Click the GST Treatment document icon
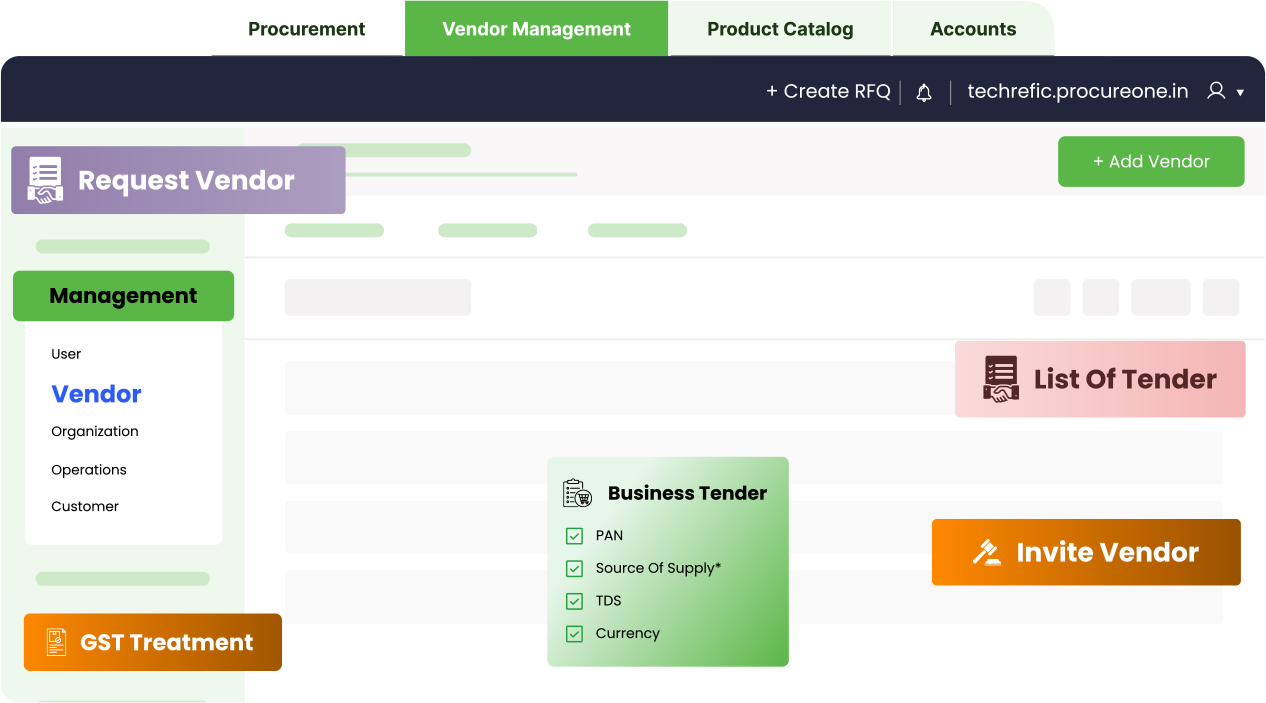This screenshot has width=1266, height=703. click(57, 642)
